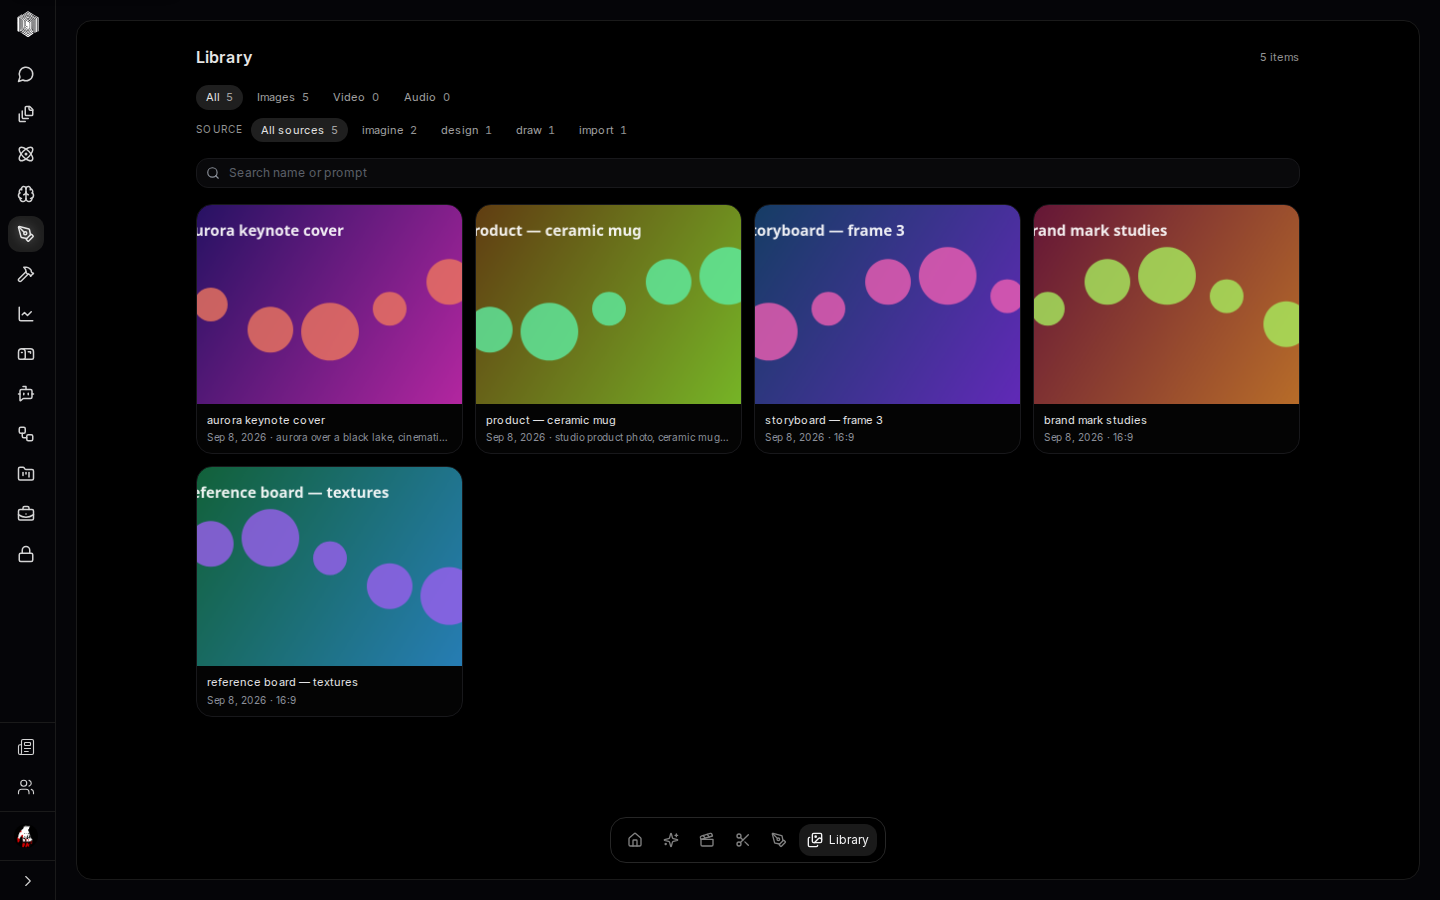Filter by the imagine source
Viewport: 1440px width, 900px height.
[389, 130]
